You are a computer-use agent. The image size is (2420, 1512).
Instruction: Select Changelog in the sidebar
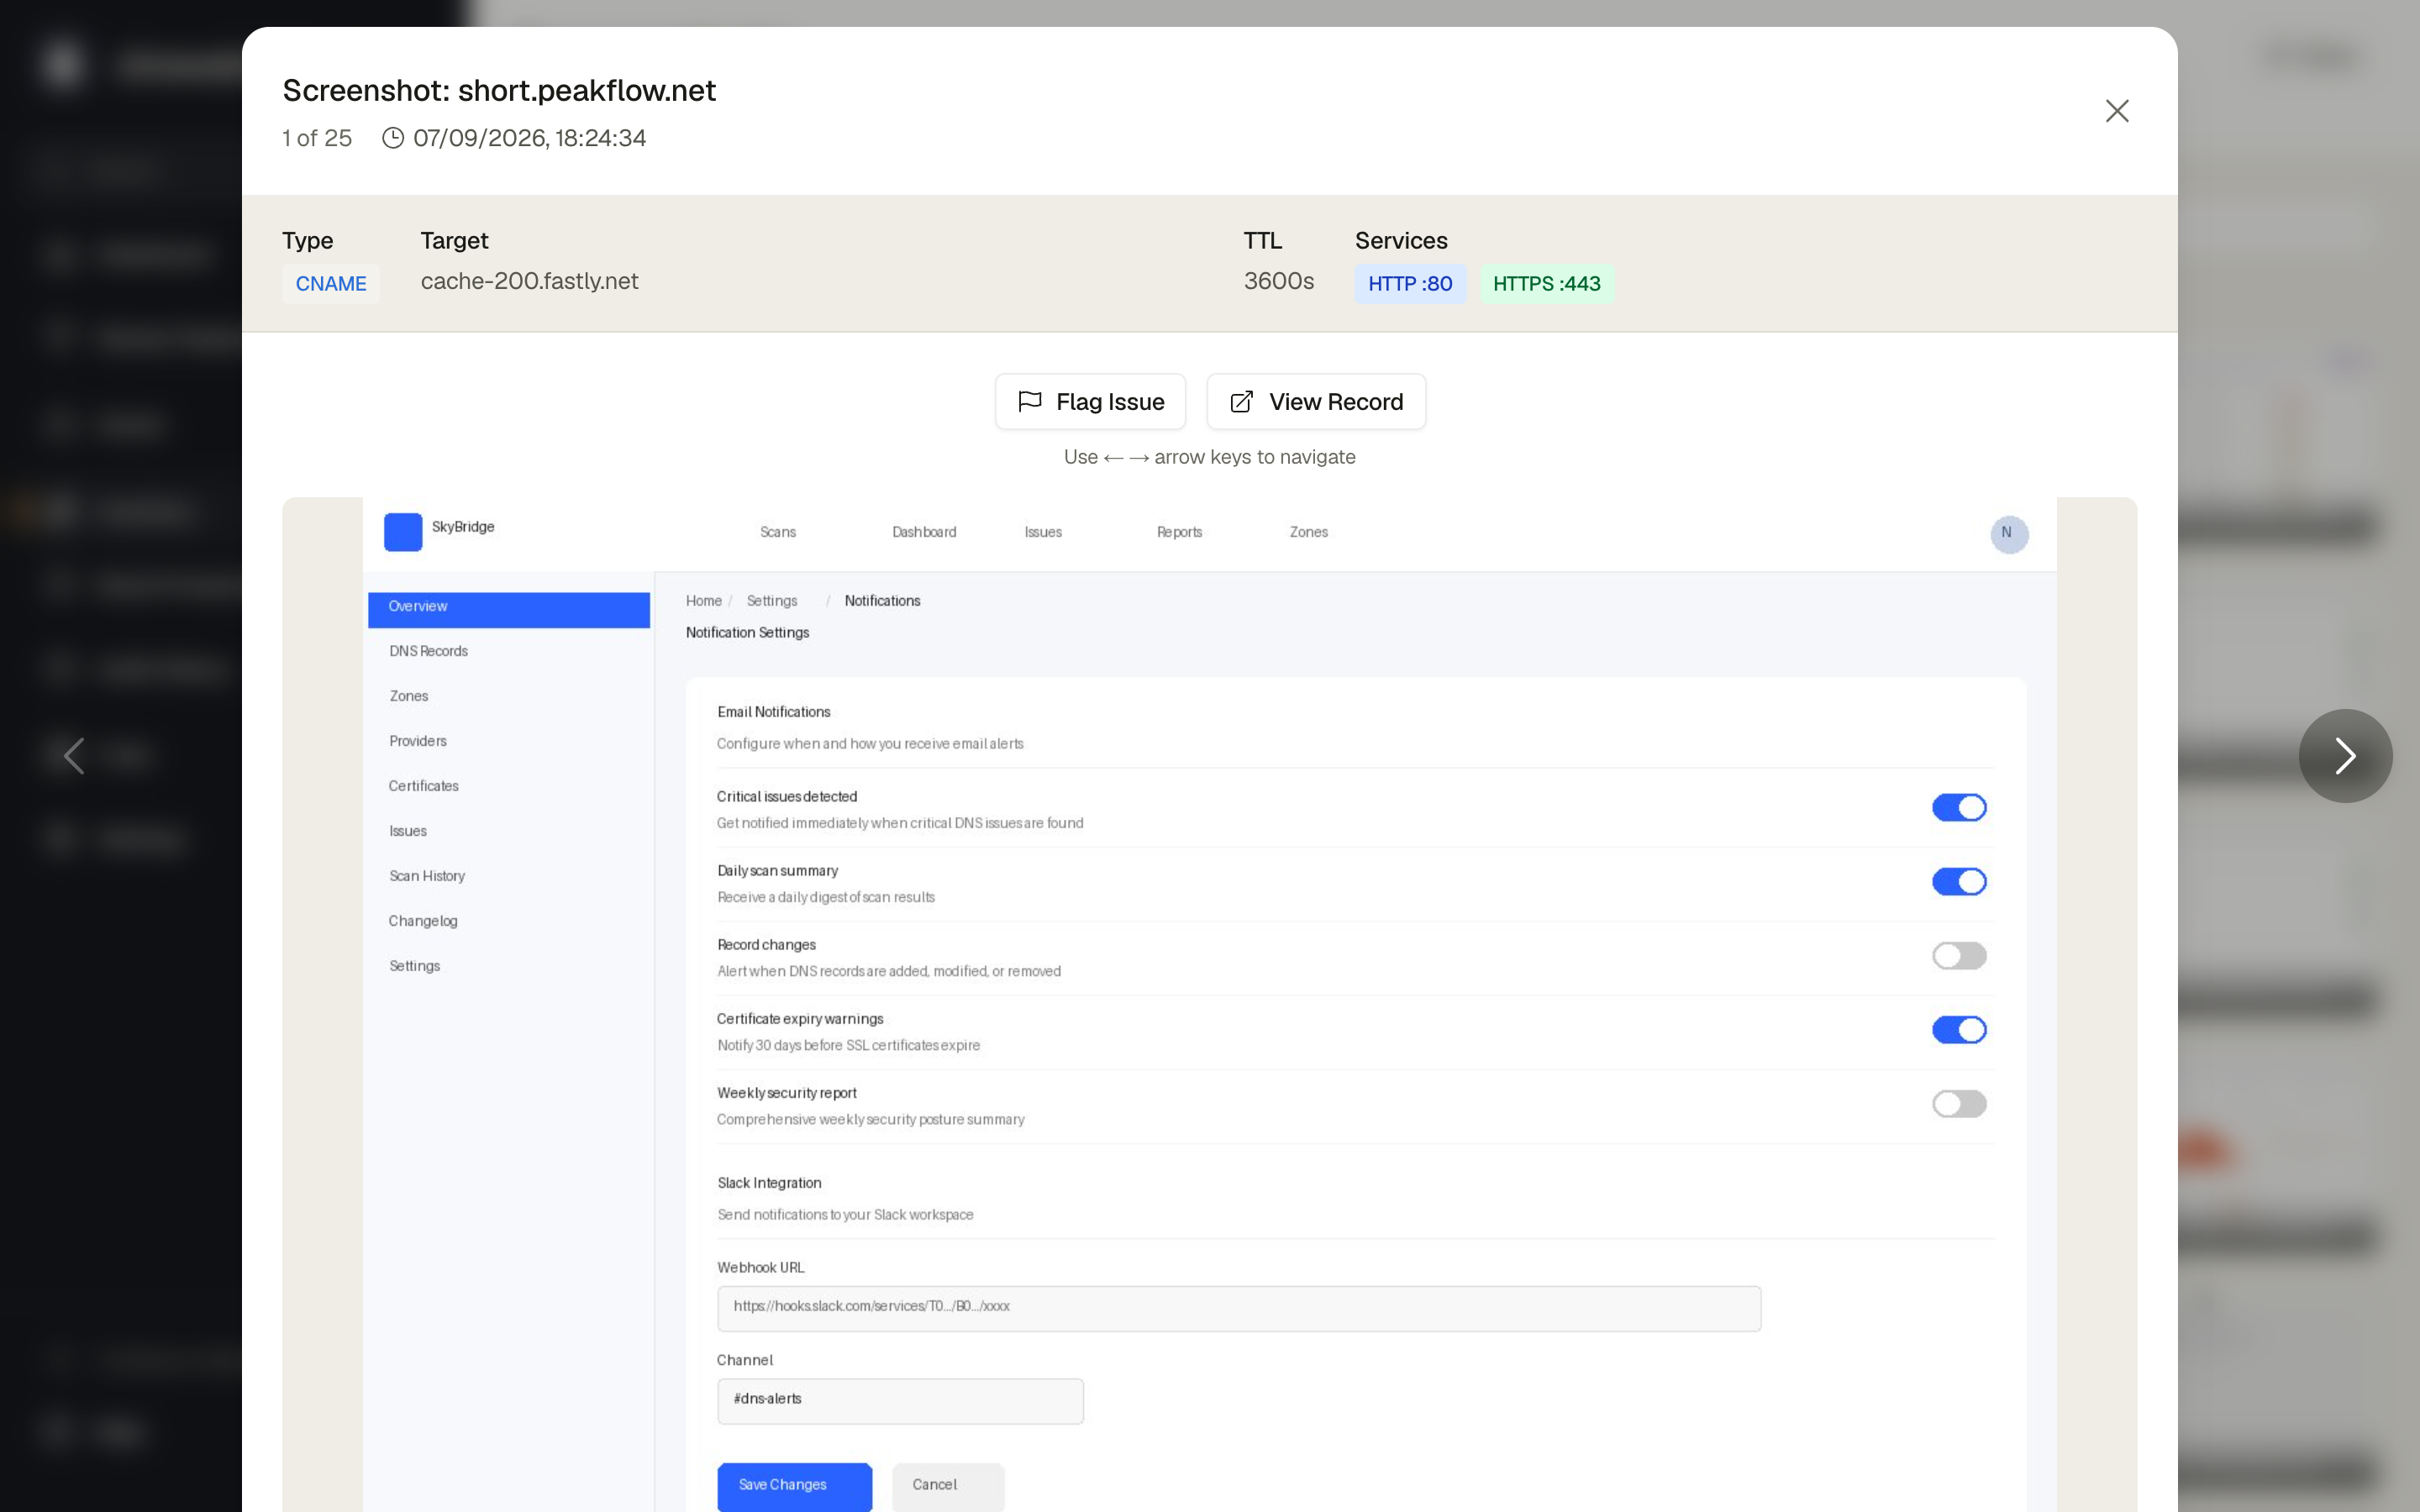tap(423, 921)
